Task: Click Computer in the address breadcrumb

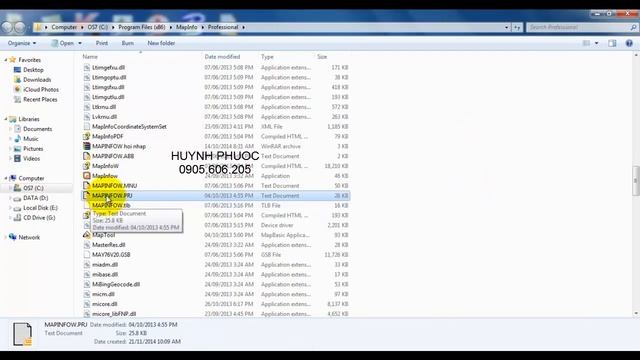Action: (64, 27)
